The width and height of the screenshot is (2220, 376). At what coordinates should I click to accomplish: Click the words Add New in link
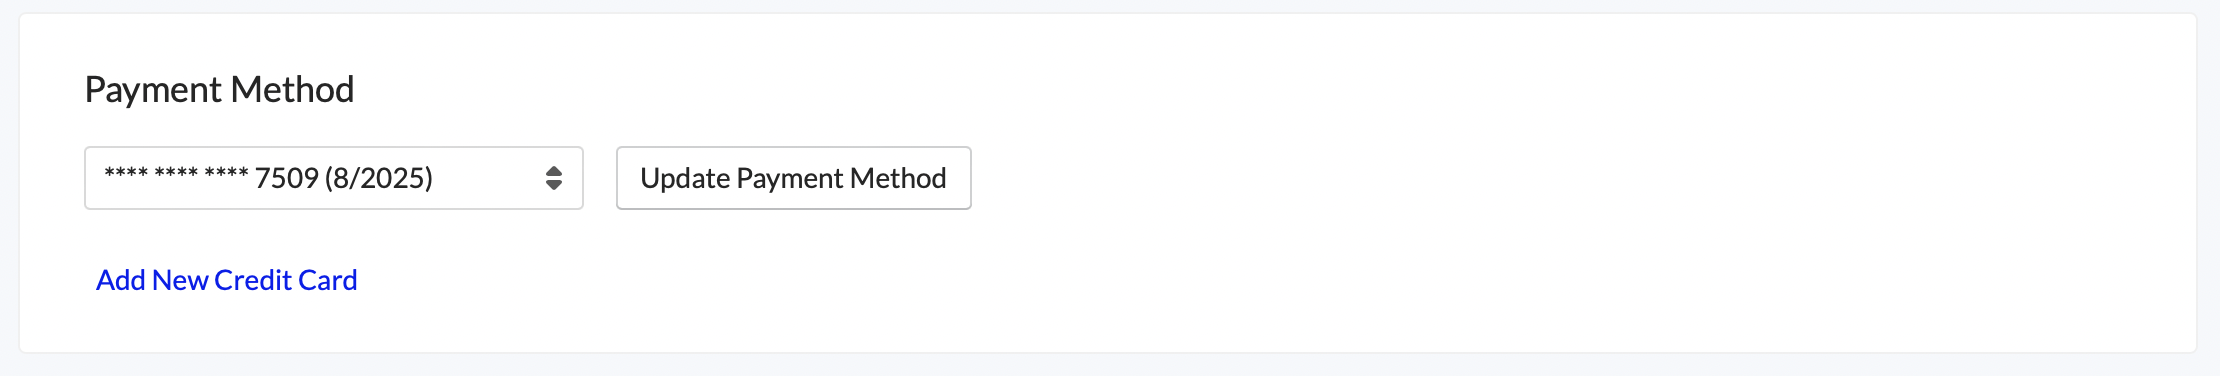pos(152,280)
